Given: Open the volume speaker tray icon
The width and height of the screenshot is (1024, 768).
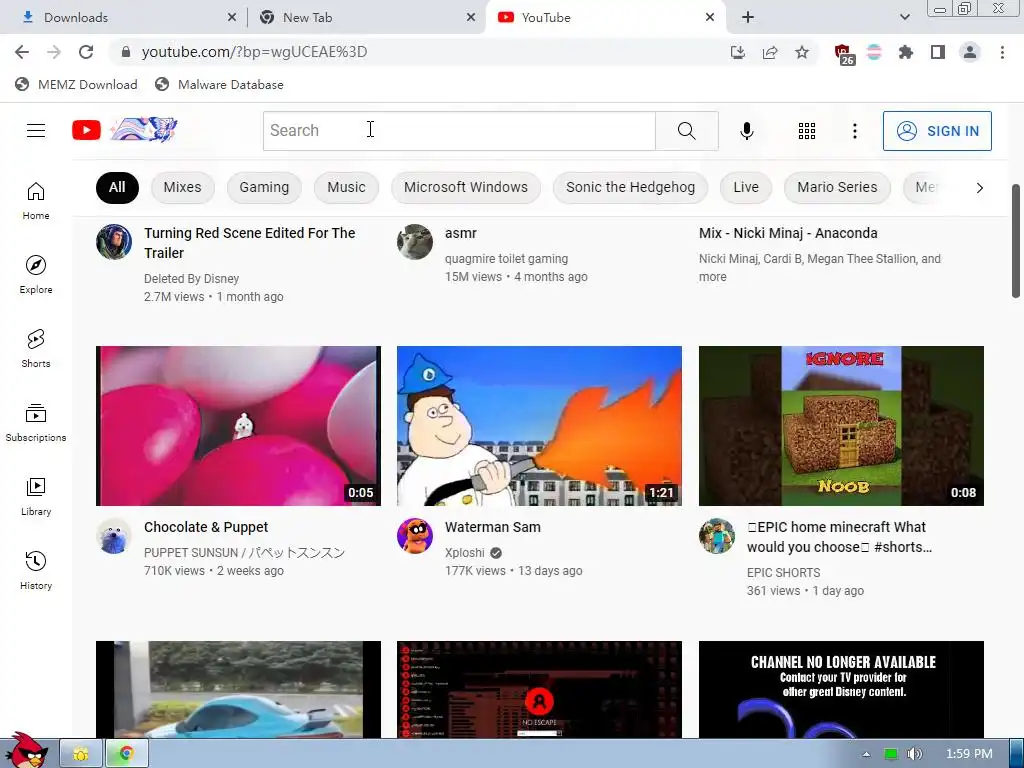Looking at the screenshot, I should click(914, 754).
